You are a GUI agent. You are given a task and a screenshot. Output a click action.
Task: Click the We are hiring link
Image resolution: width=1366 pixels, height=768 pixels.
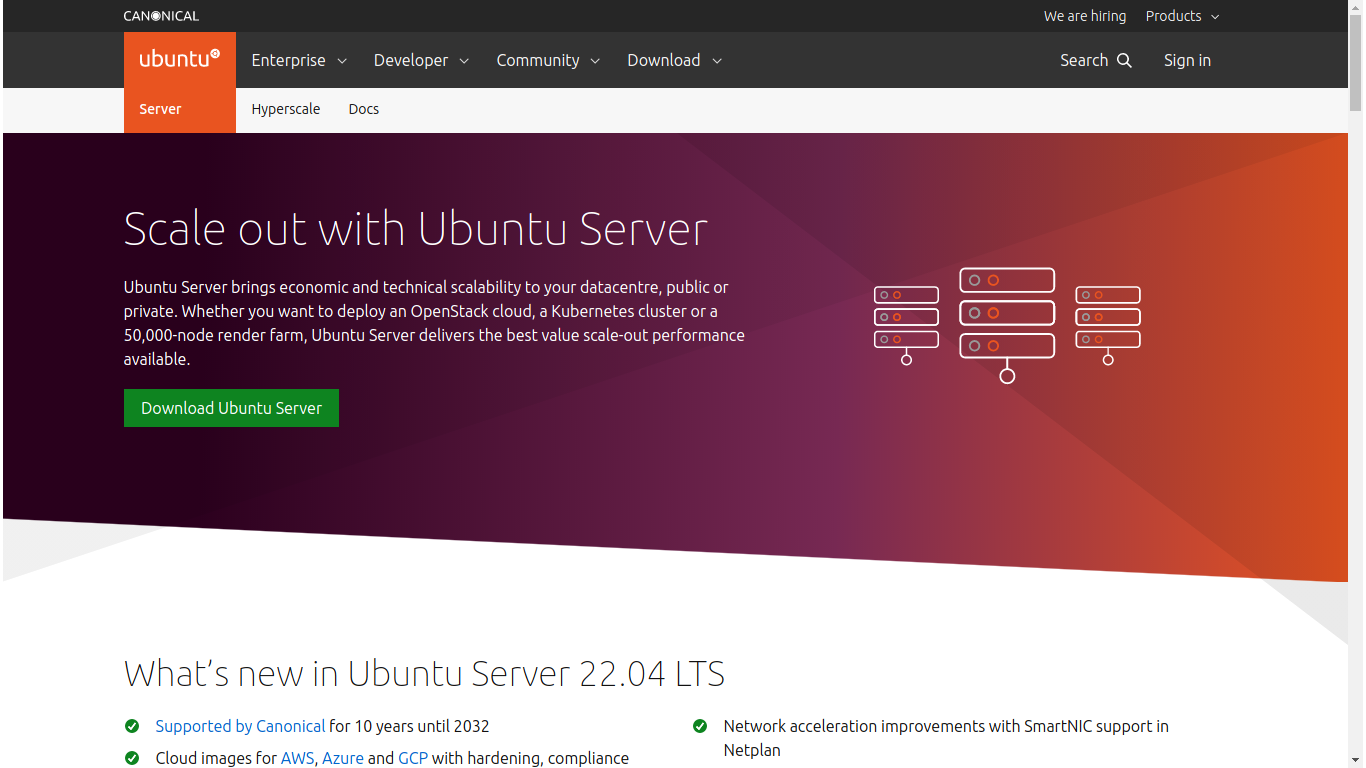click(x=1085, y=16)
